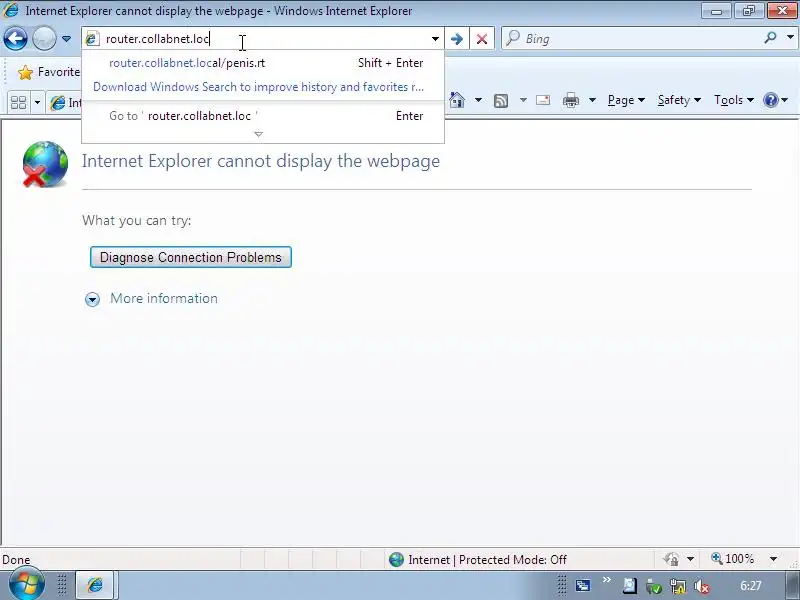800x600 pixels.
Task: Click the "Done" status bar text
Action: (x=16, y=560)
